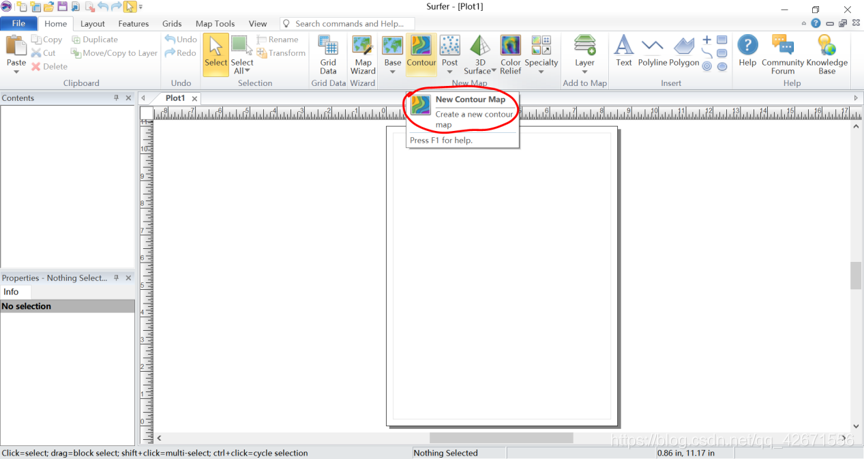Screen dimensions: 864x459
Task: Pick the range ring tool
Action: [x=707, y=67]
